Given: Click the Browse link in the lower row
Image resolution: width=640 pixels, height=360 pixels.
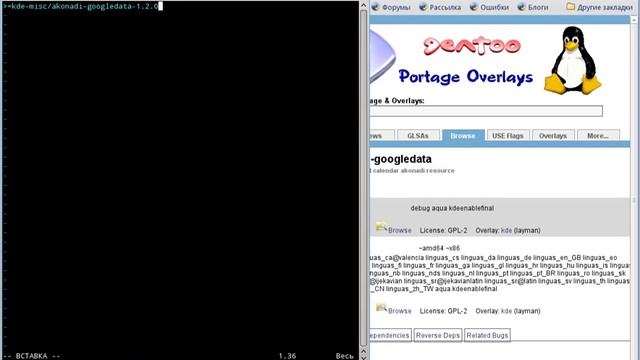Looking at the screenshot, I should (x=400, y=311).
